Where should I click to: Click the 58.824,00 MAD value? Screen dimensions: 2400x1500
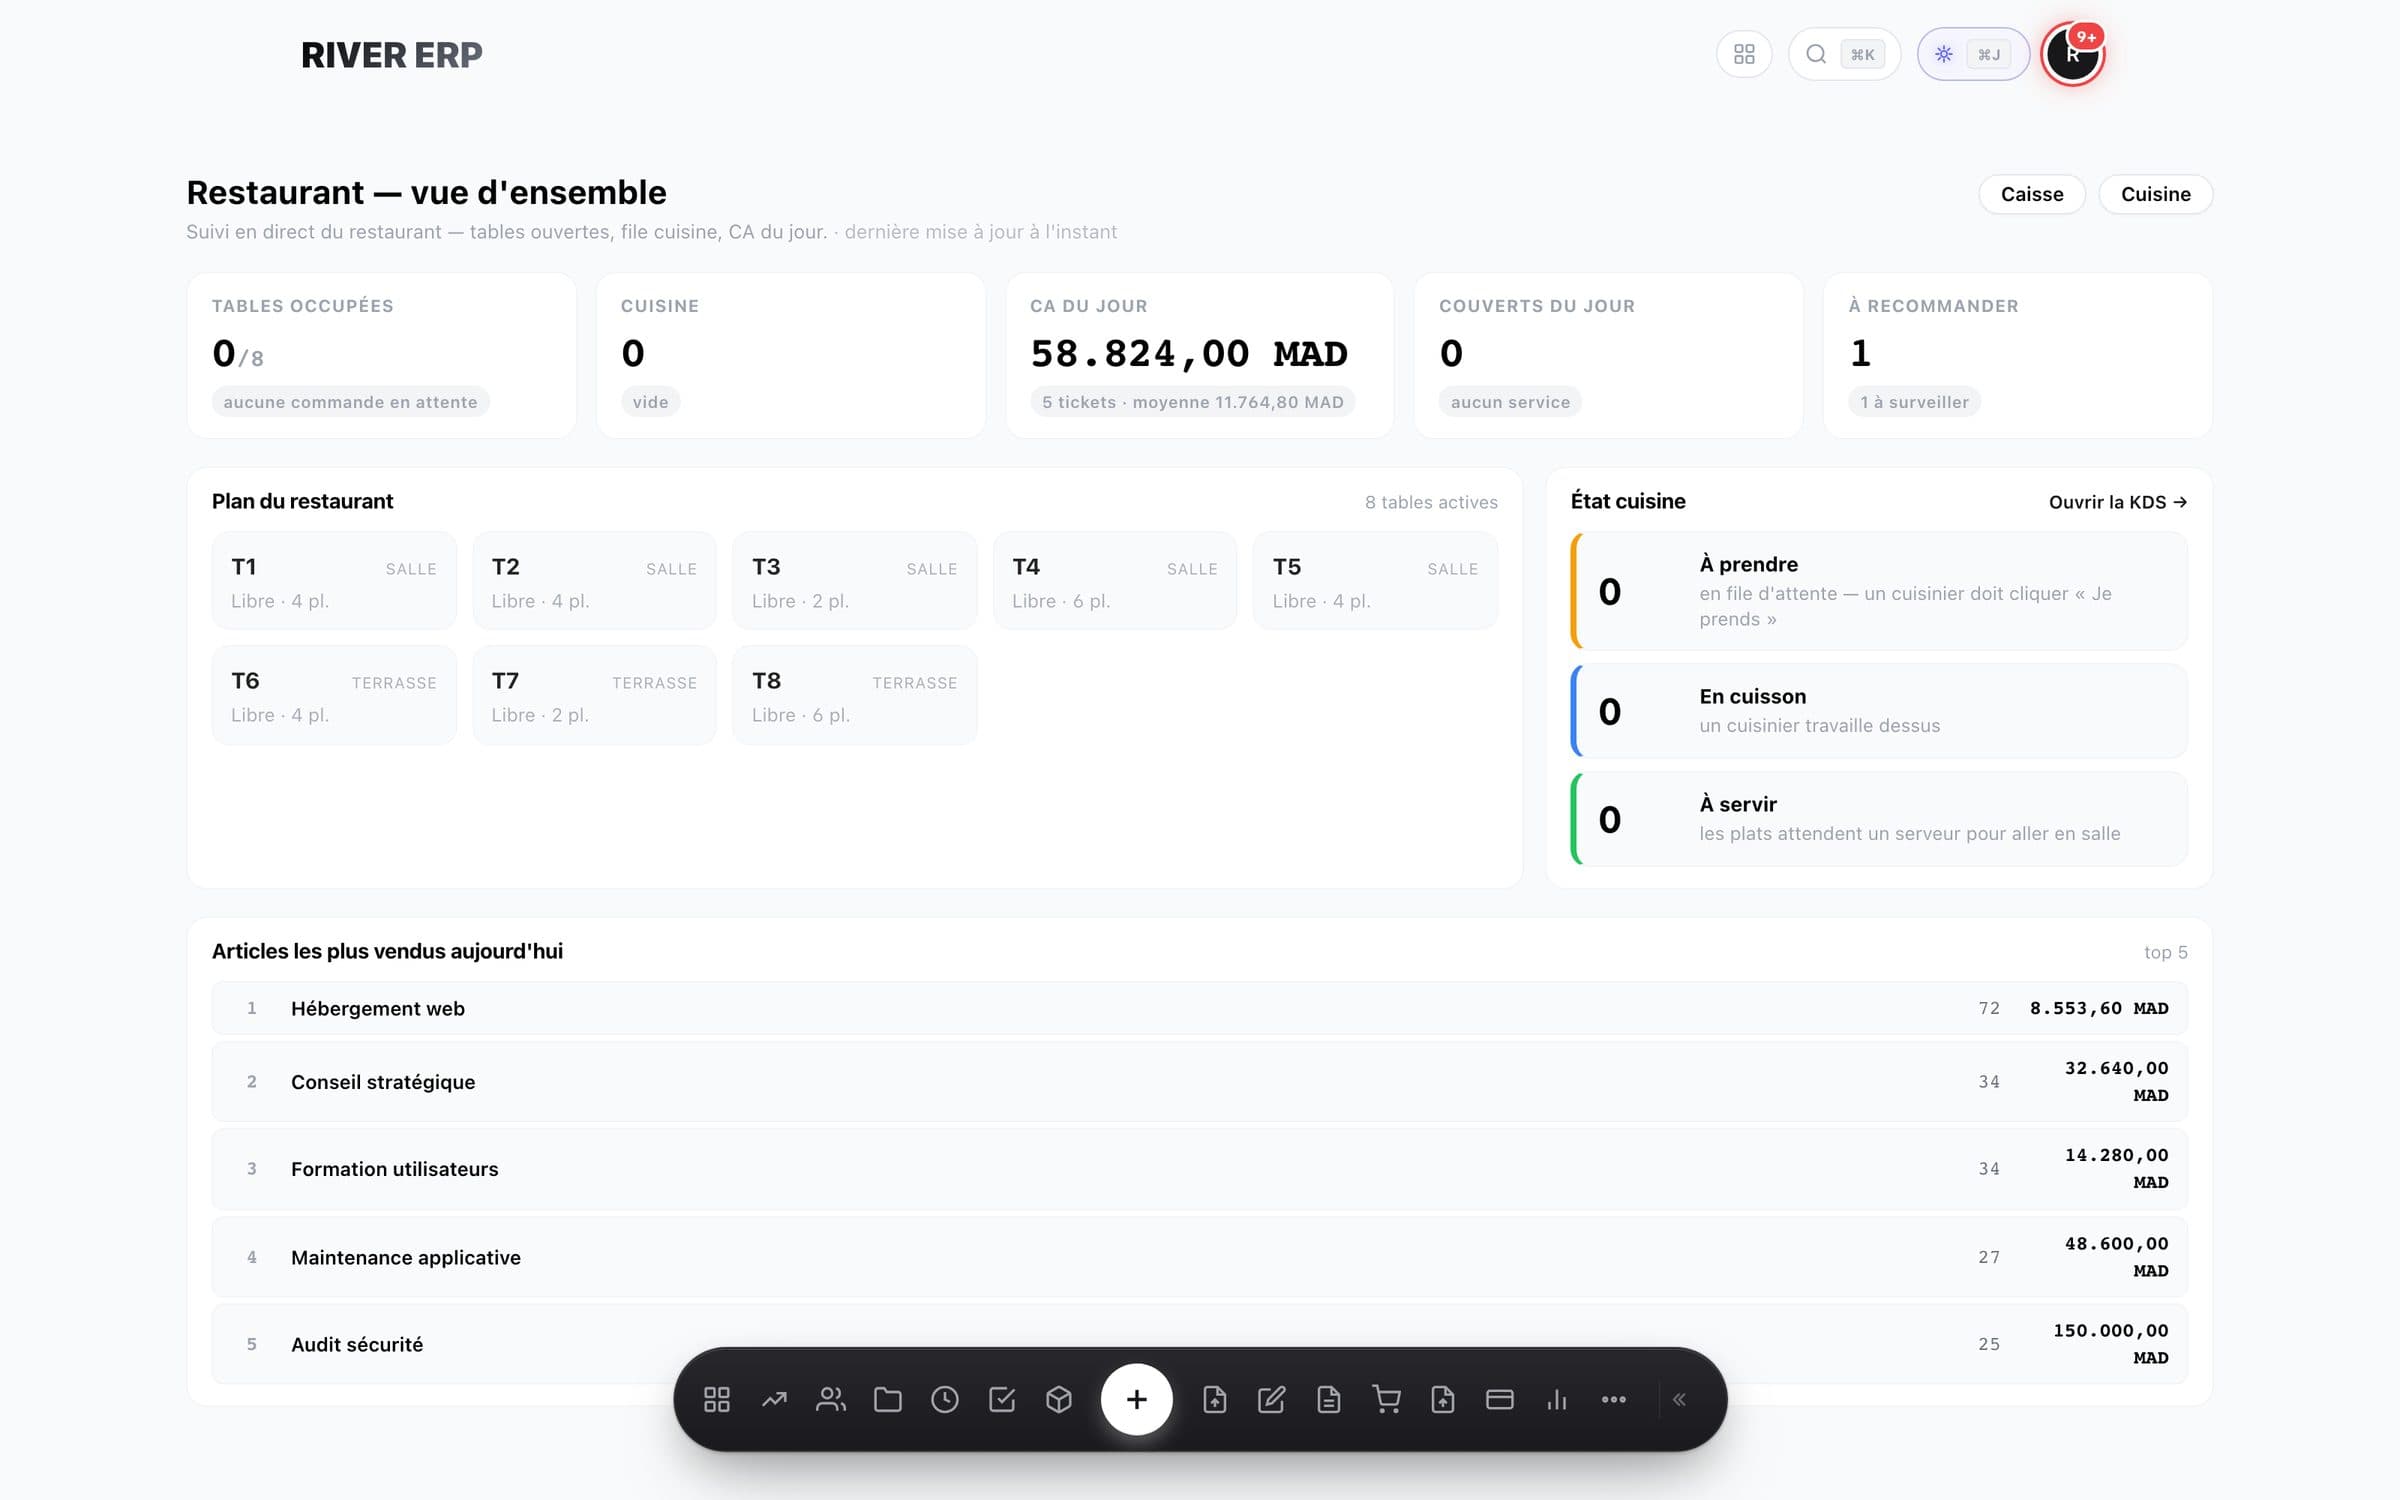[x=1189, y=353]
